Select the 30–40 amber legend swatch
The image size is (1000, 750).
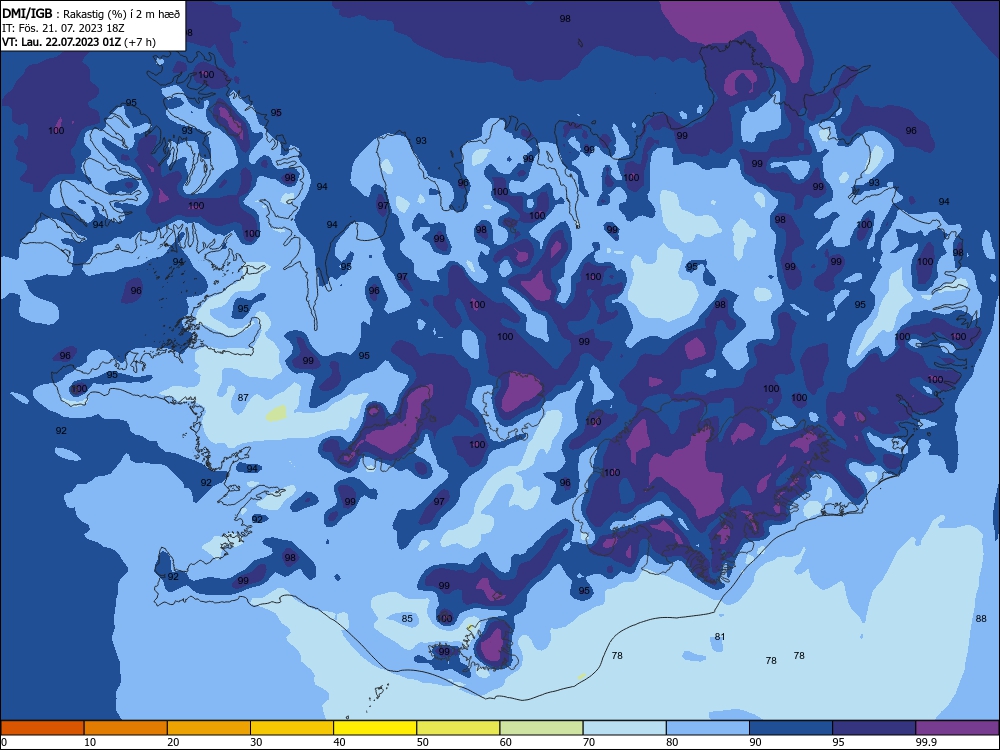click(292, 728)
